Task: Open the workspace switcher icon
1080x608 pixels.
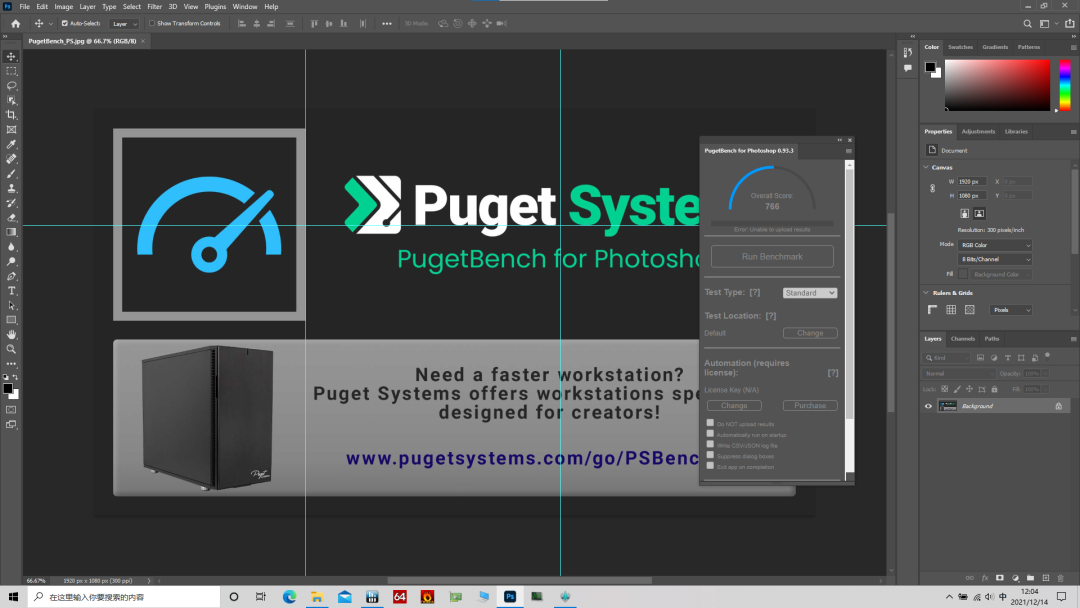Action: 1044,23
